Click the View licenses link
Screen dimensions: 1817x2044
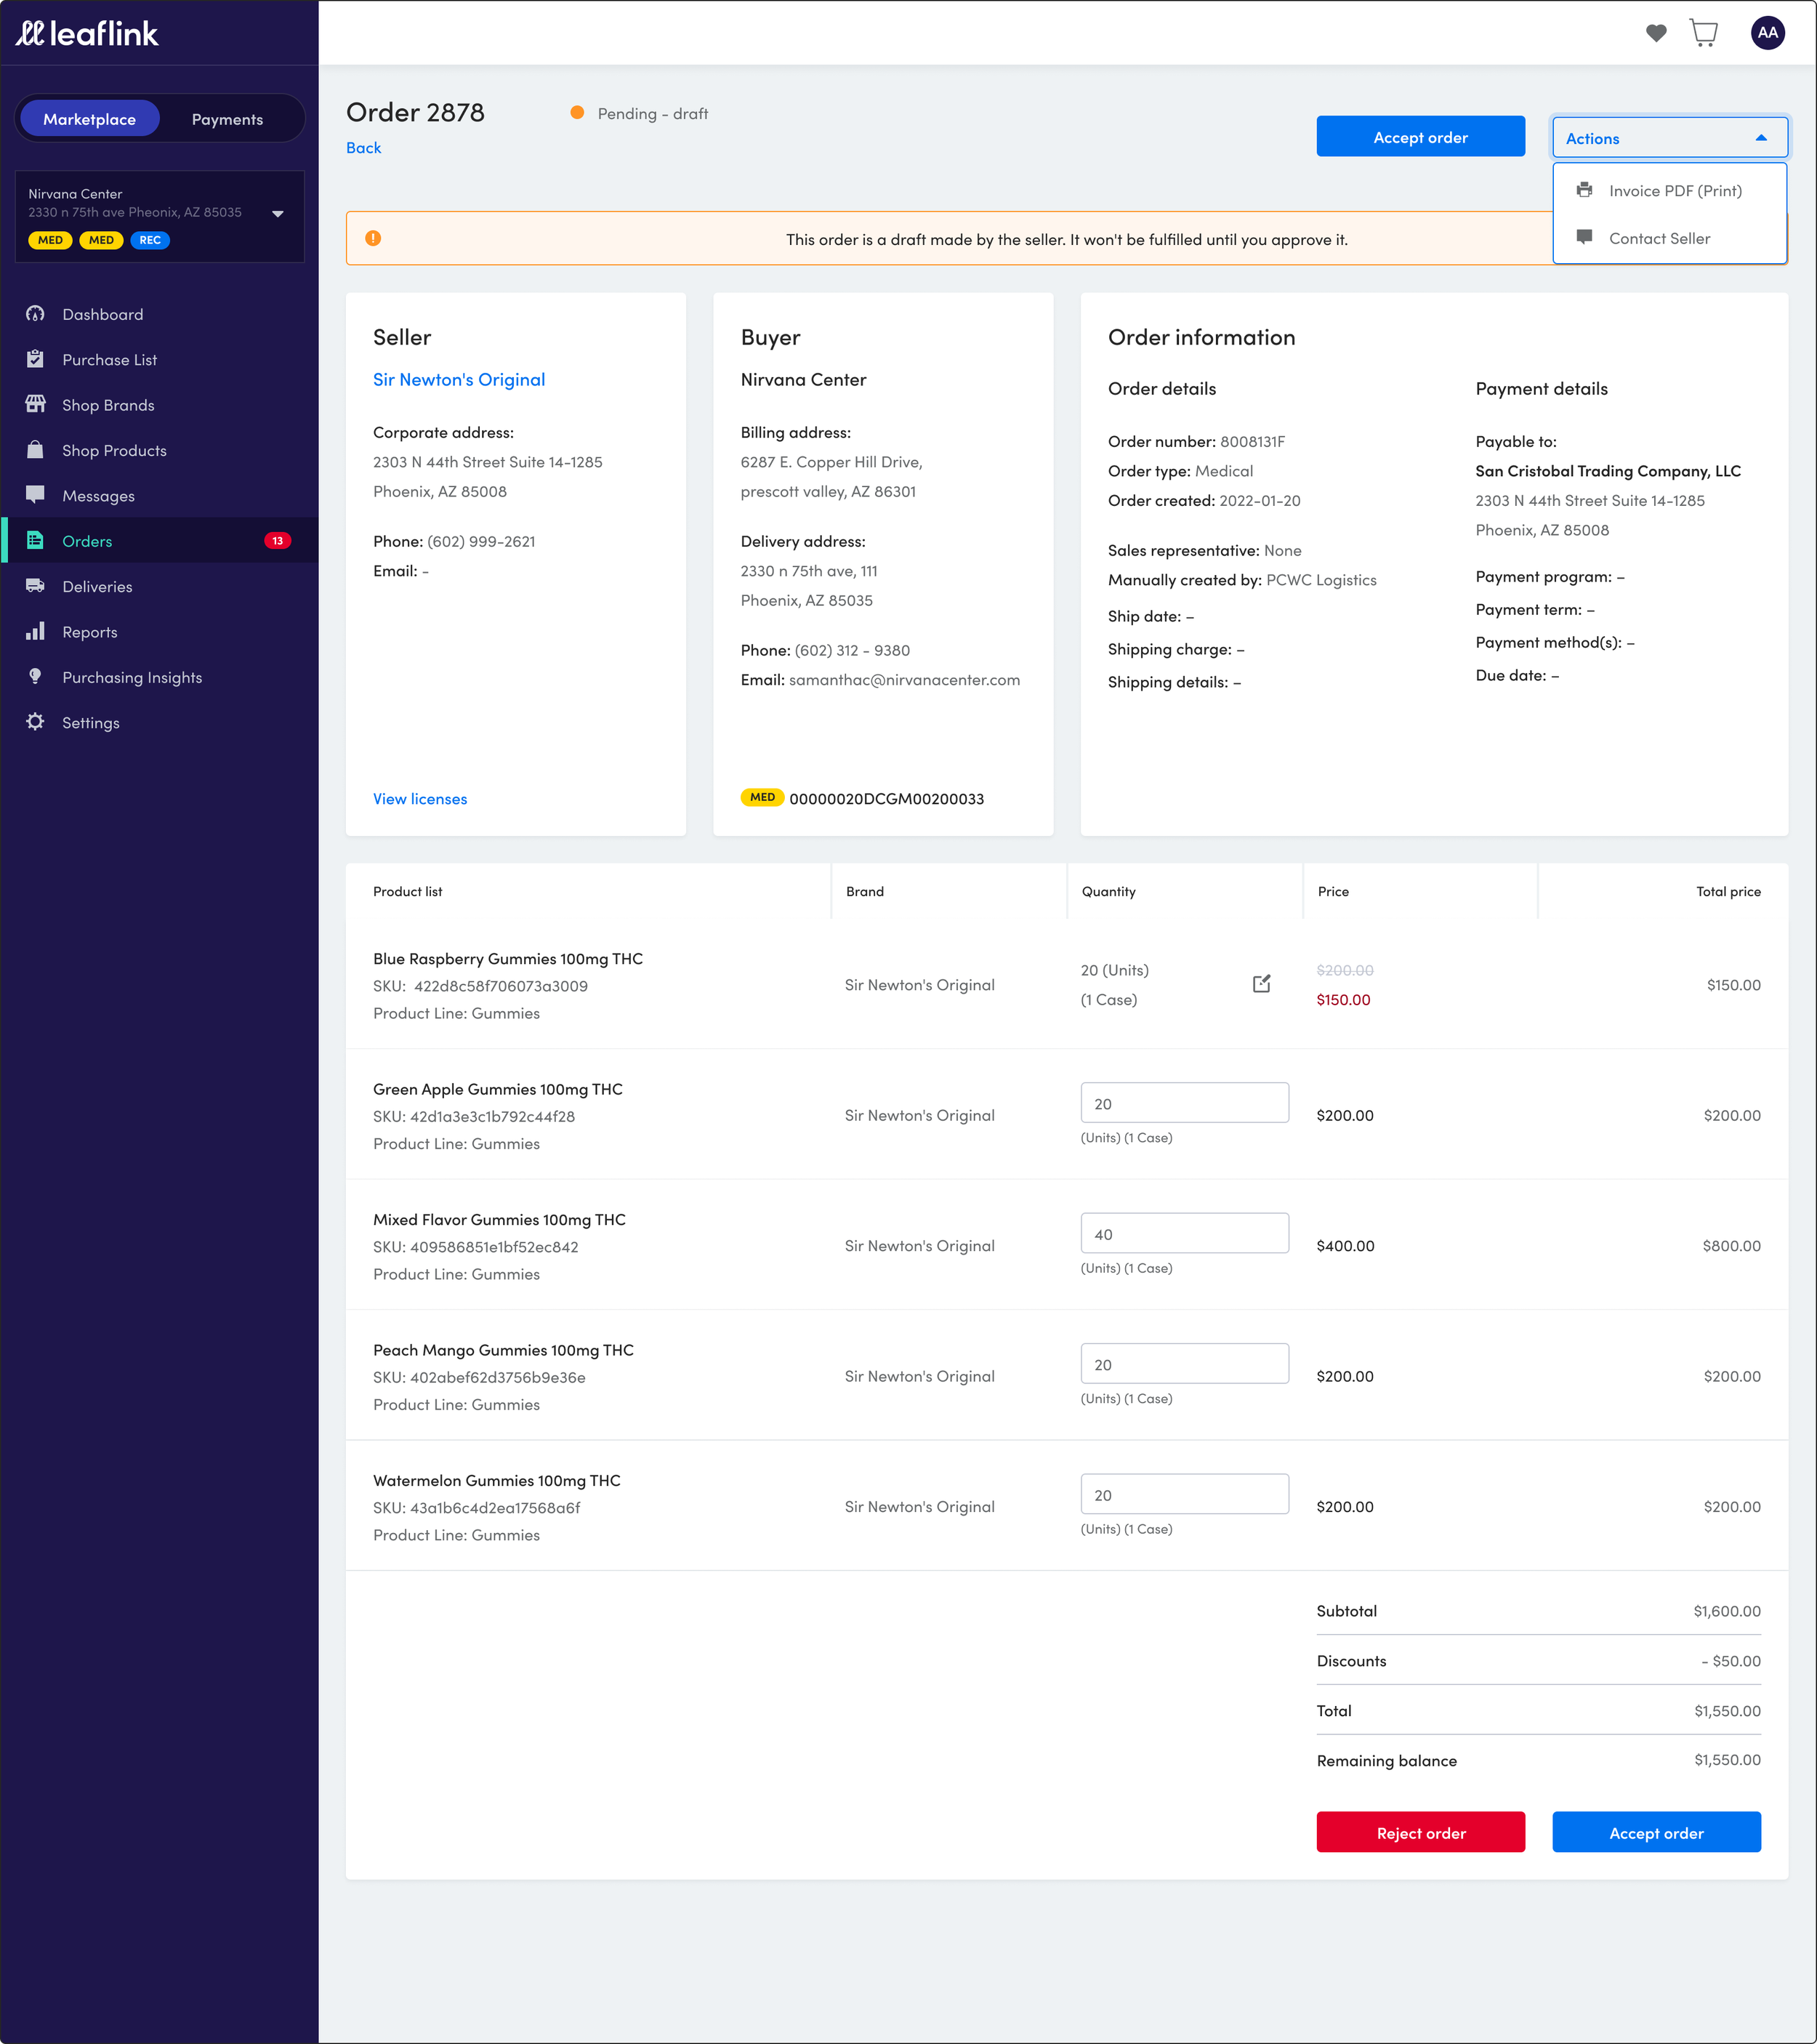[419, 799]
